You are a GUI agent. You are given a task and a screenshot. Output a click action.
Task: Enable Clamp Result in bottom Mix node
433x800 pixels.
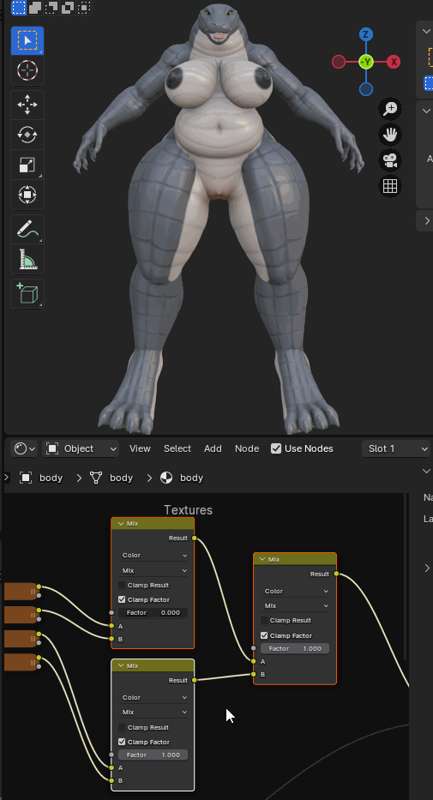(x=121, y=728)
